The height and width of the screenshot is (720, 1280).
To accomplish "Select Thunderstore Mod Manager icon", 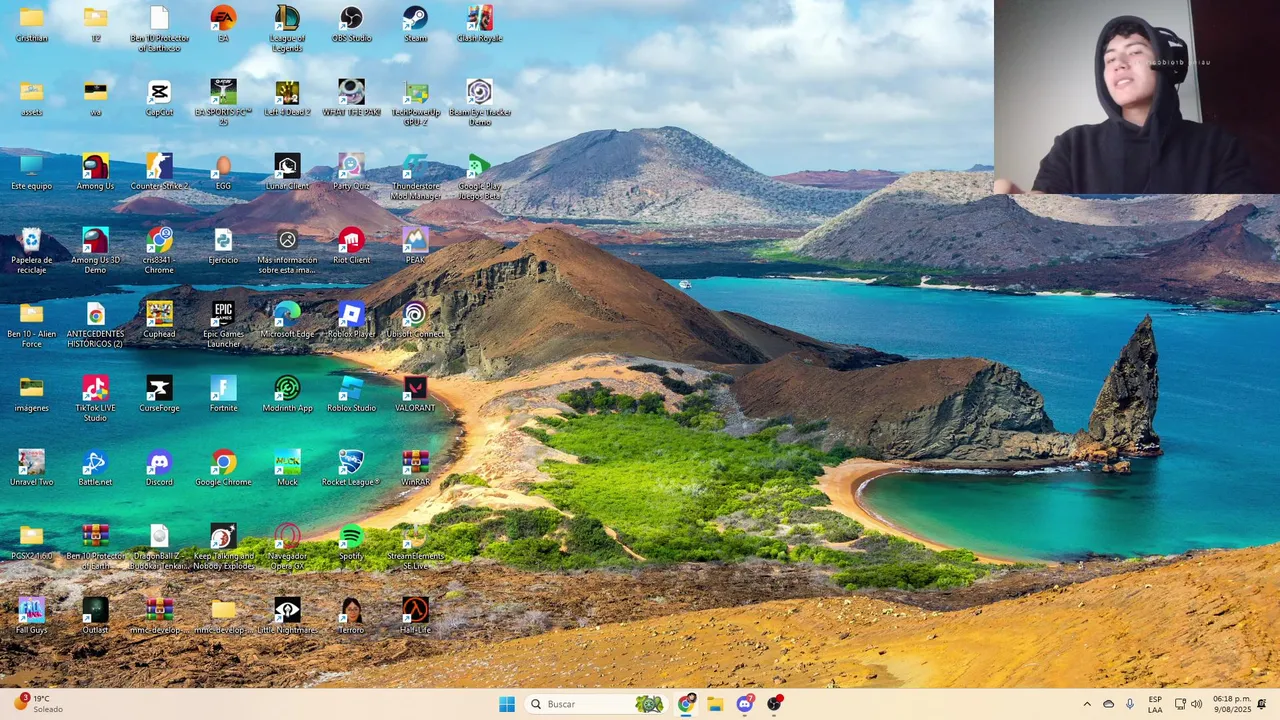I will [x=415, y=177].
